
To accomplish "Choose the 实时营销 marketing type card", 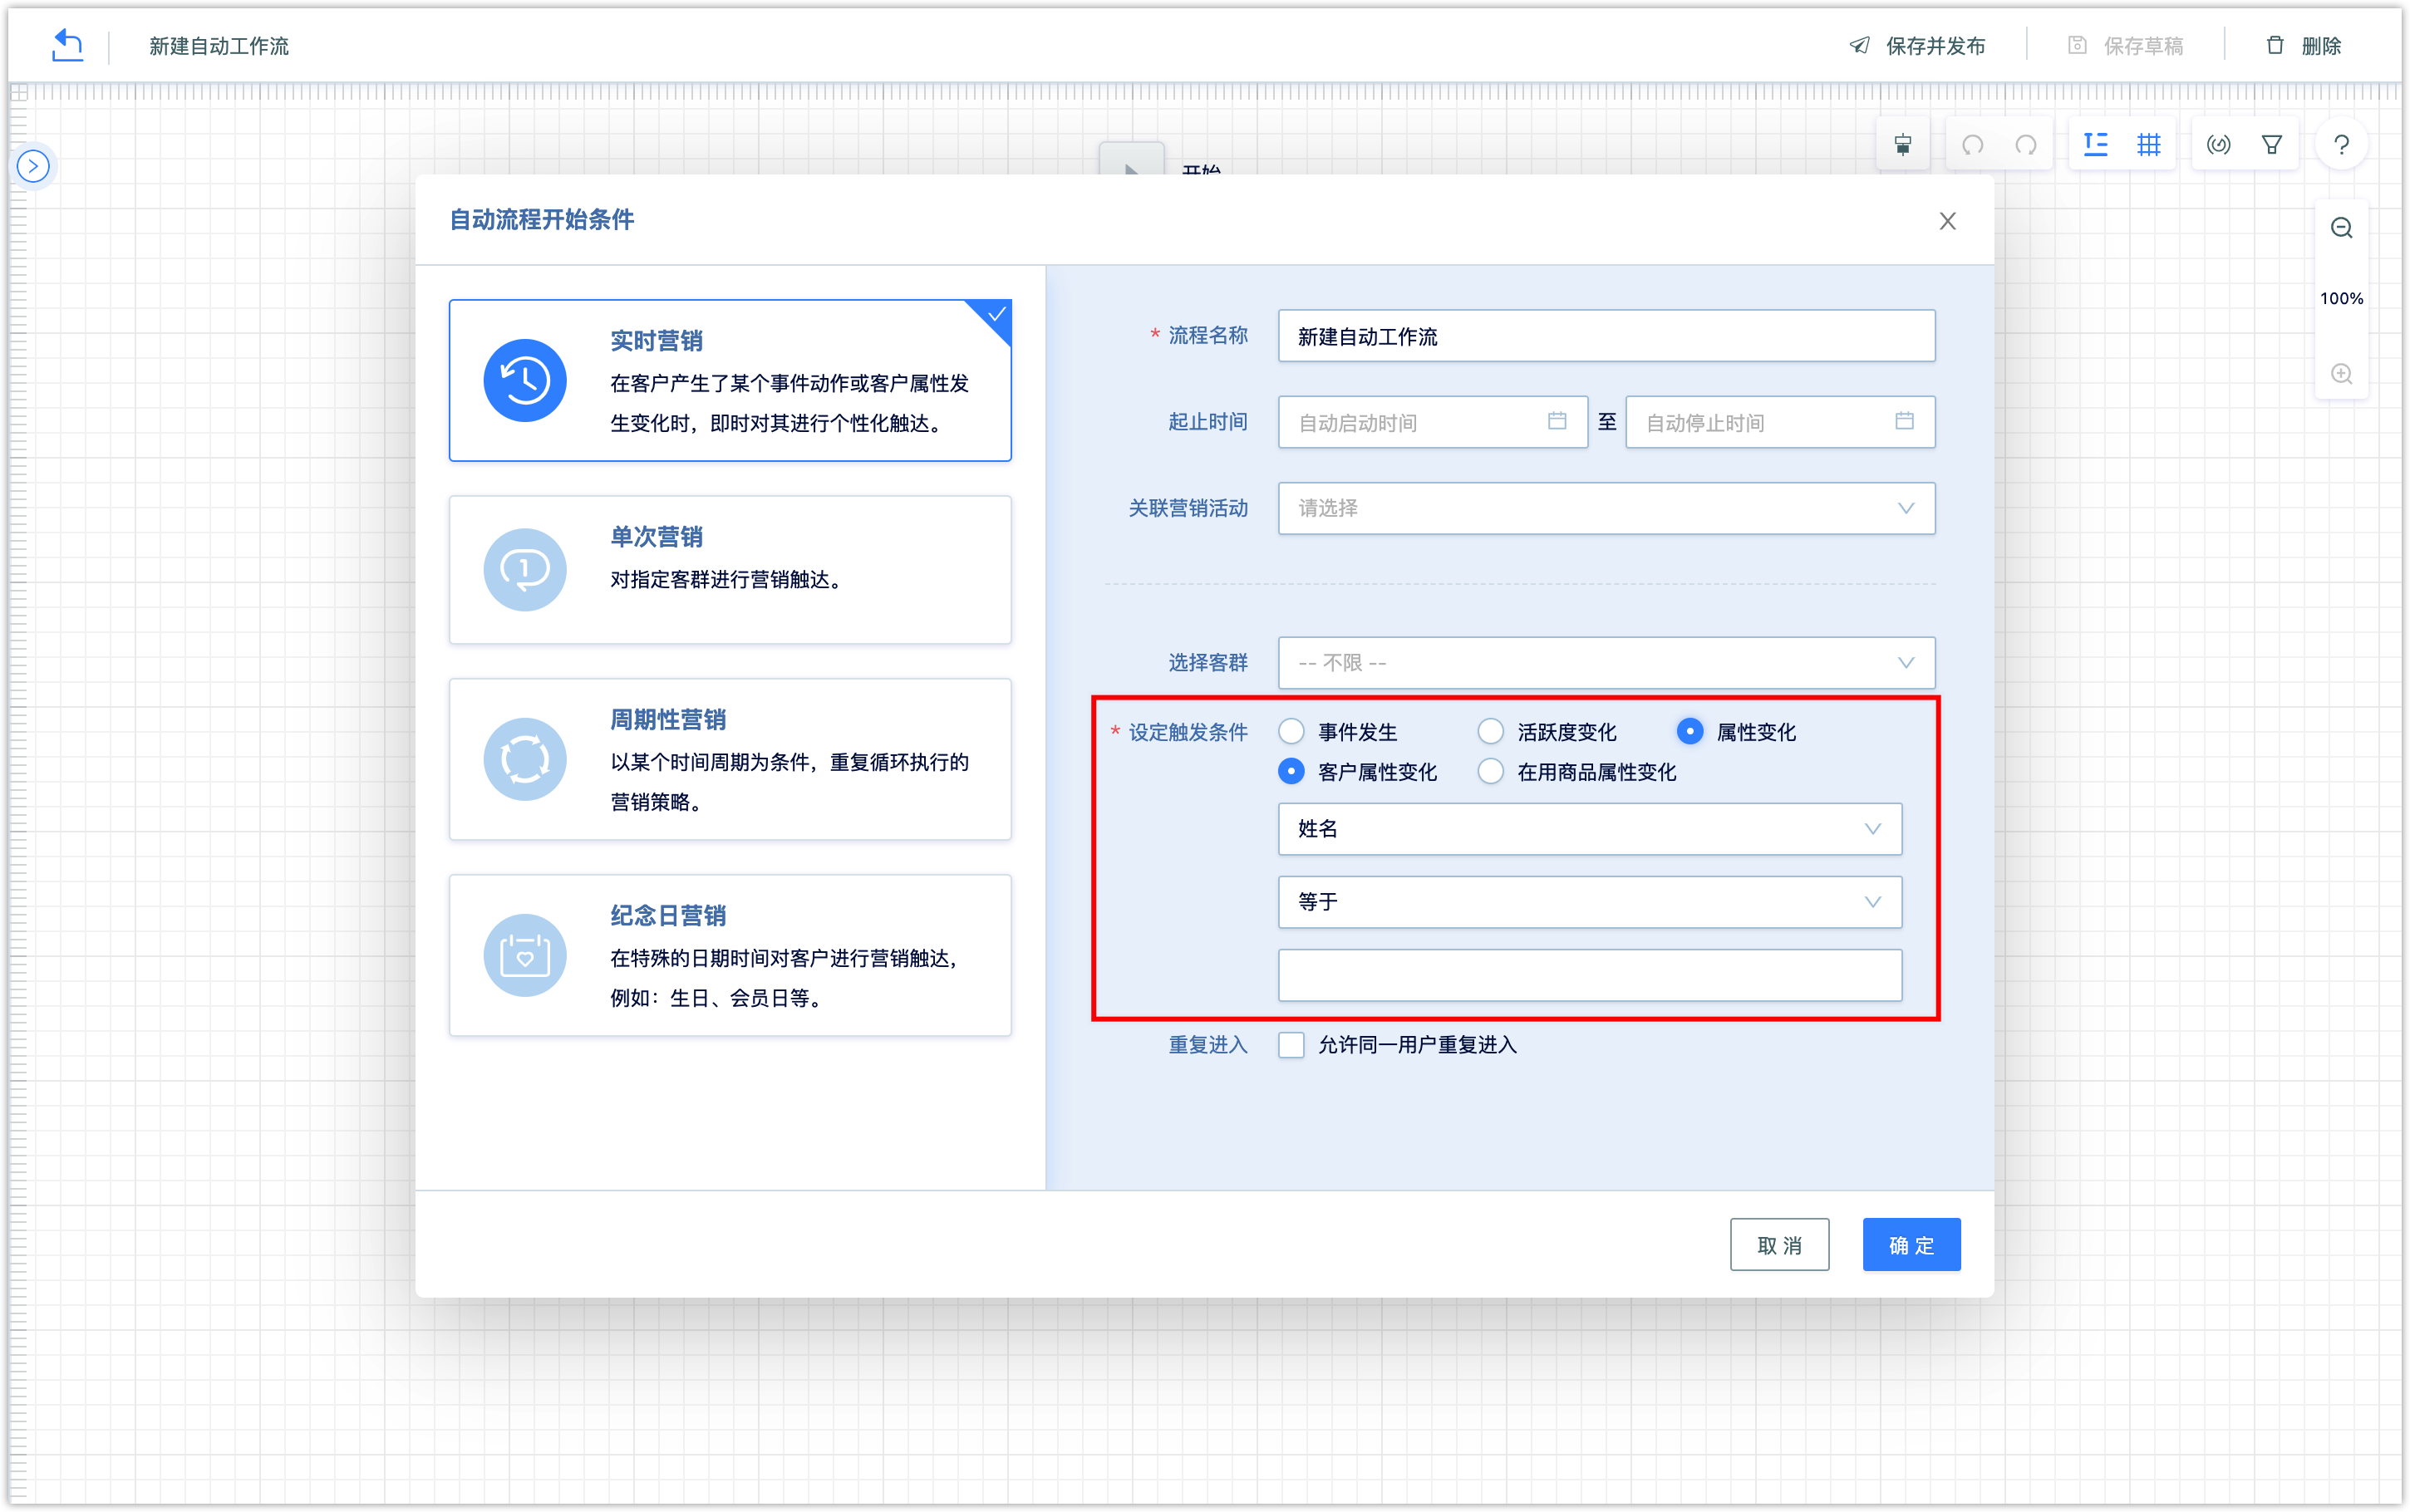I will pos(730,380).
